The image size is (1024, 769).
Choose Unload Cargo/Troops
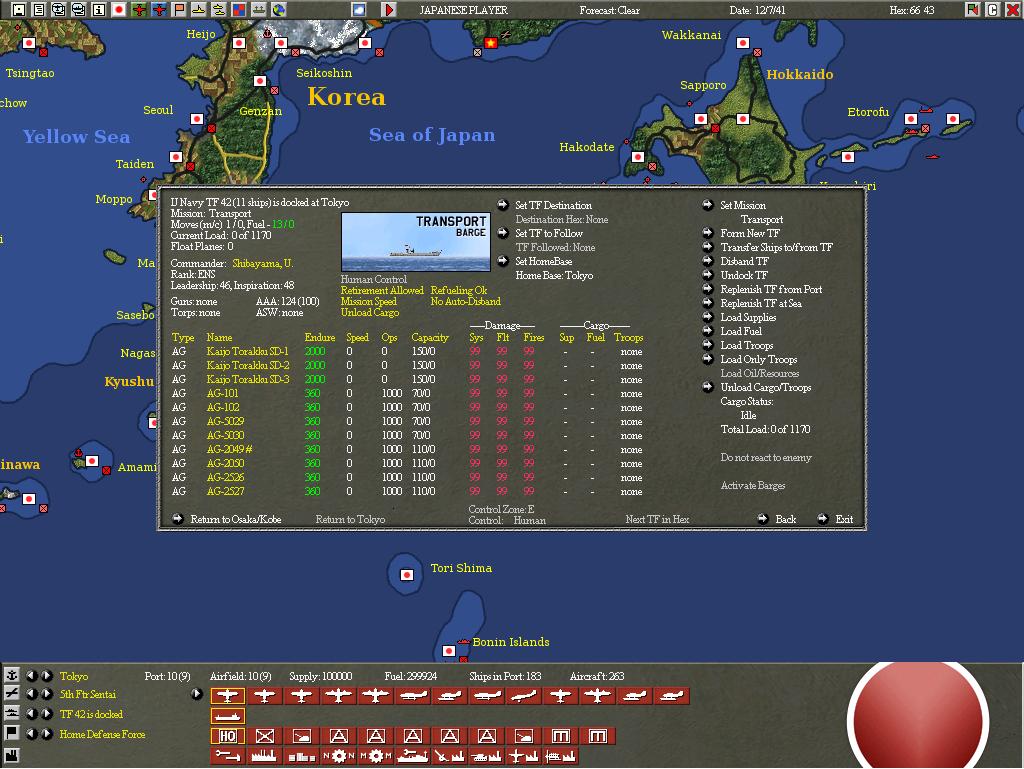(765, 388)
